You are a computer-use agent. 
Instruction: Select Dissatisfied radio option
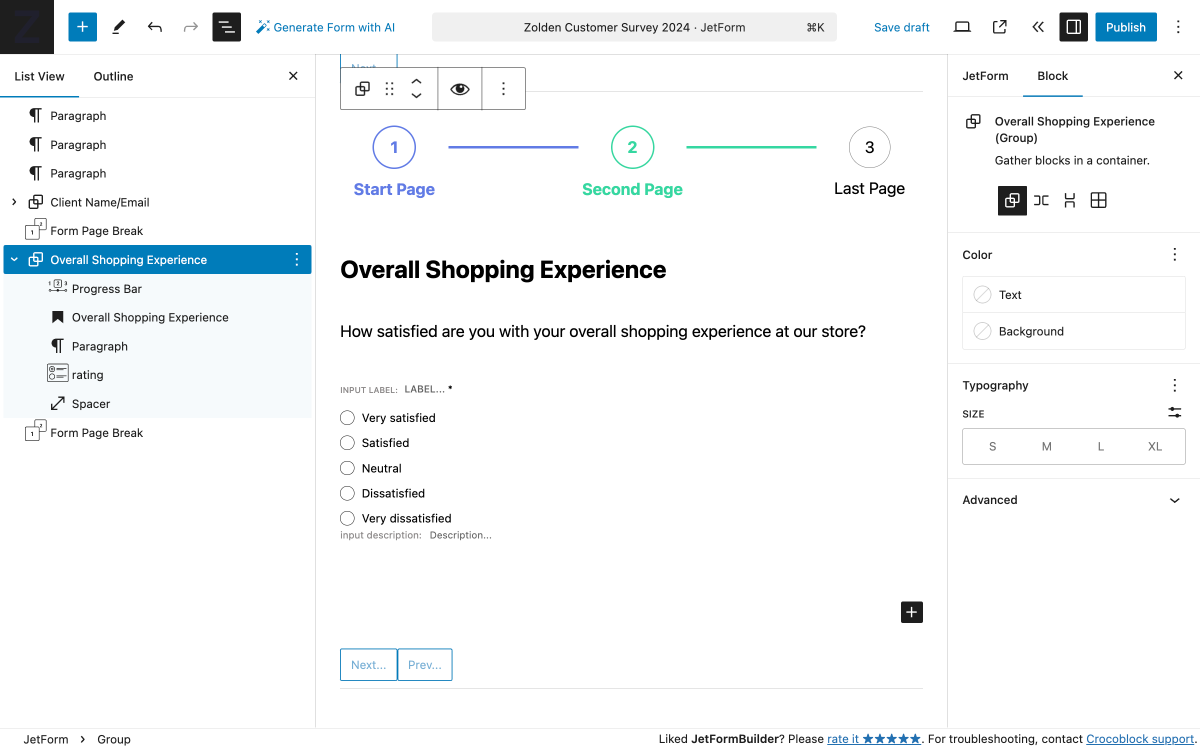(x=347, y=493)
